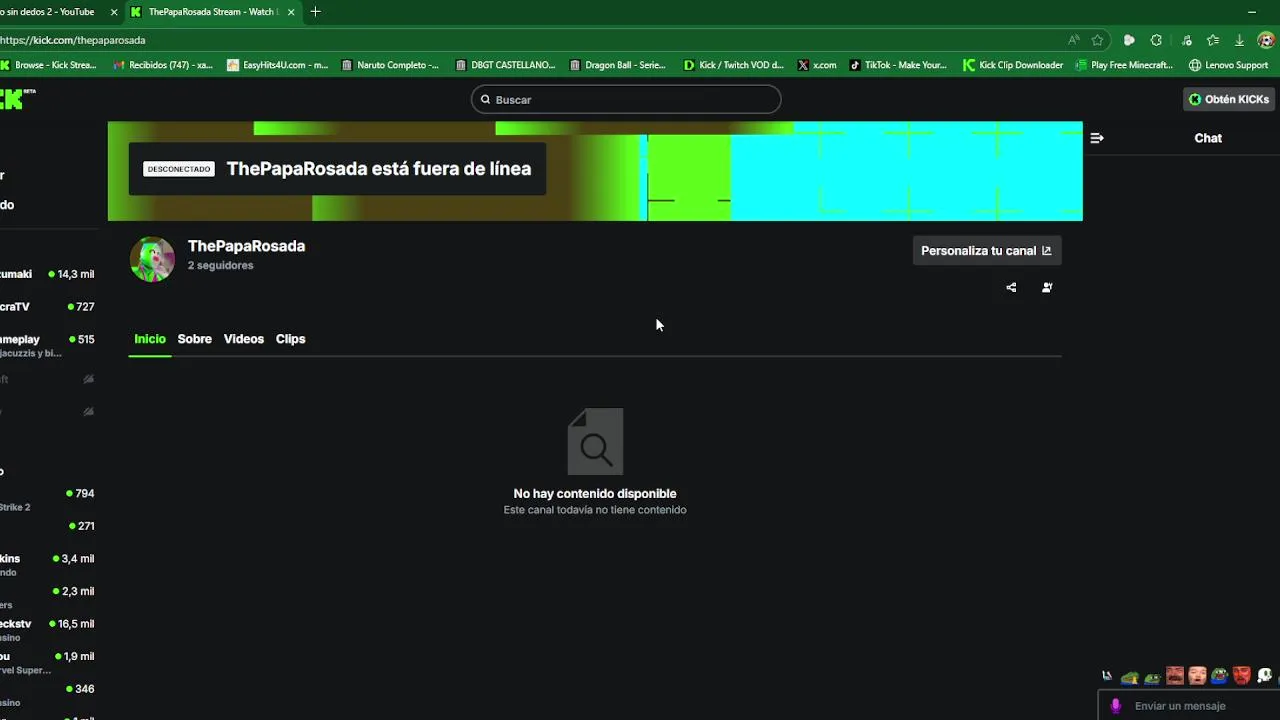Viewport: 1280px width, 720px height.
Task: Open Kick Clip Downloader bookmark
Action: coord(1013,65)
